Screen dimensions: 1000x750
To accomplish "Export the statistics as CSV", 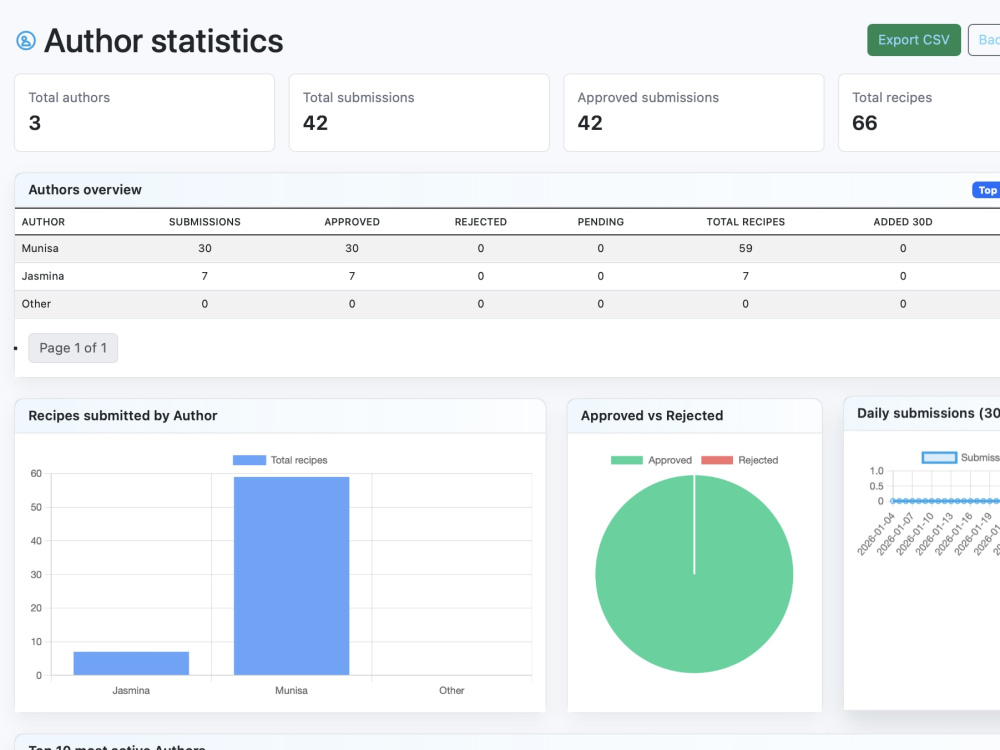I will [x=913, y=40].
